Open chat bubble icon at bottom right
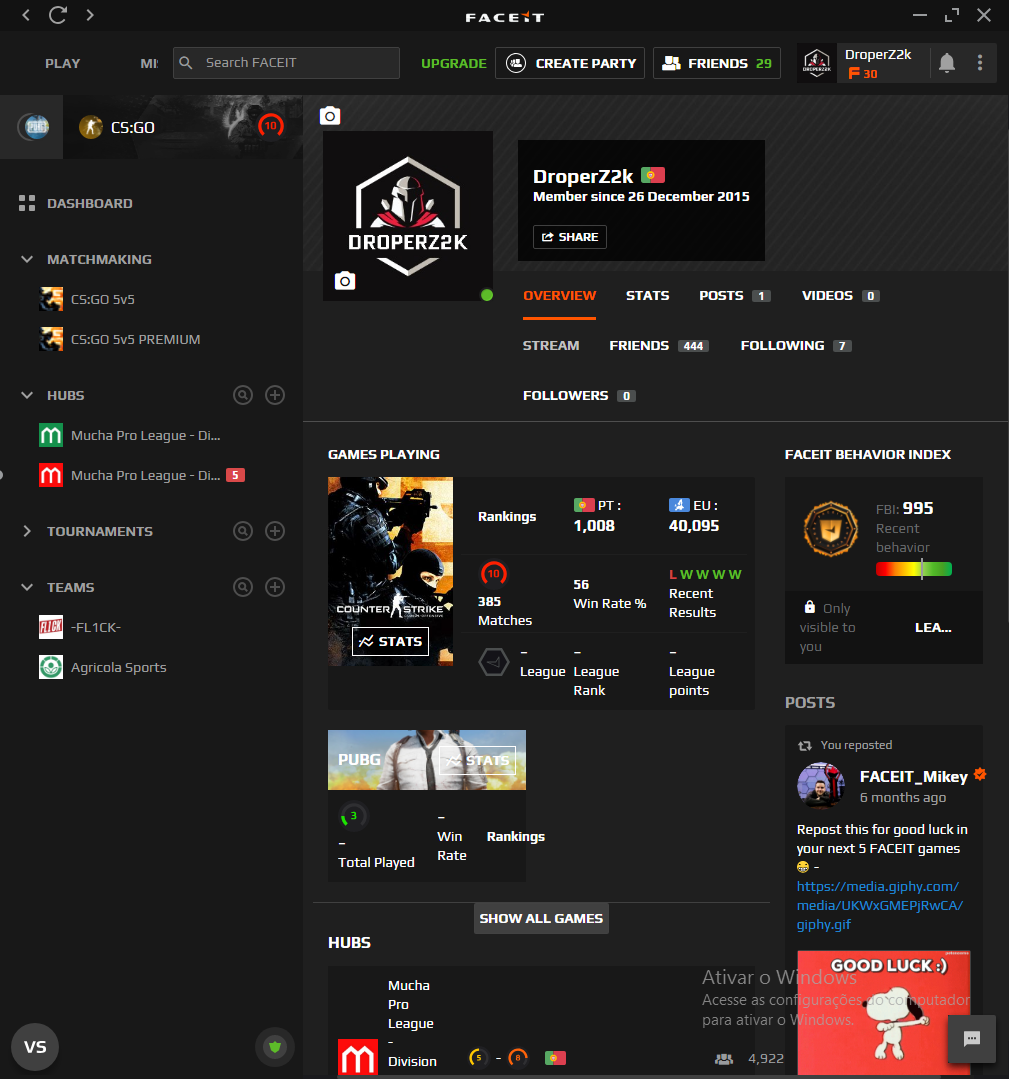The width and height of the screenshot is (1009, 1079). pyautogui.click(x=971, y=1039)
